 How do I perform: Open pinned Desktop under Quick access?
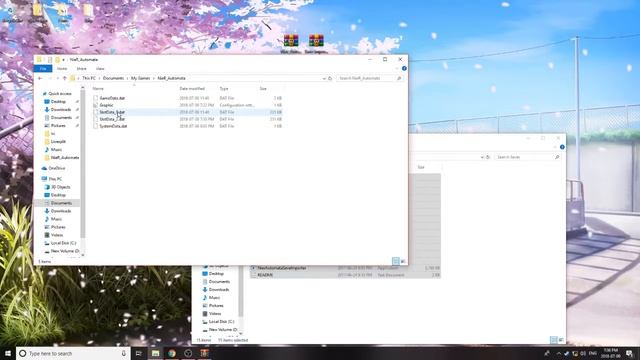tap(58, 102)
